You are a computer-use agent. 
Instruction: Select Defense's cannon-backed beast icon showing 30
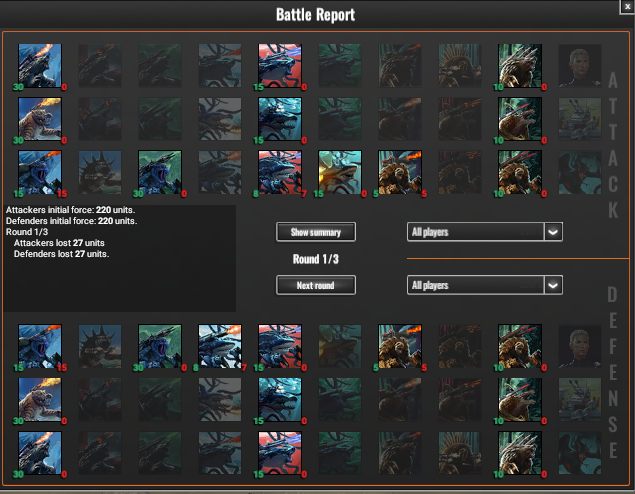pyautogui.click(x=40, y=453)
